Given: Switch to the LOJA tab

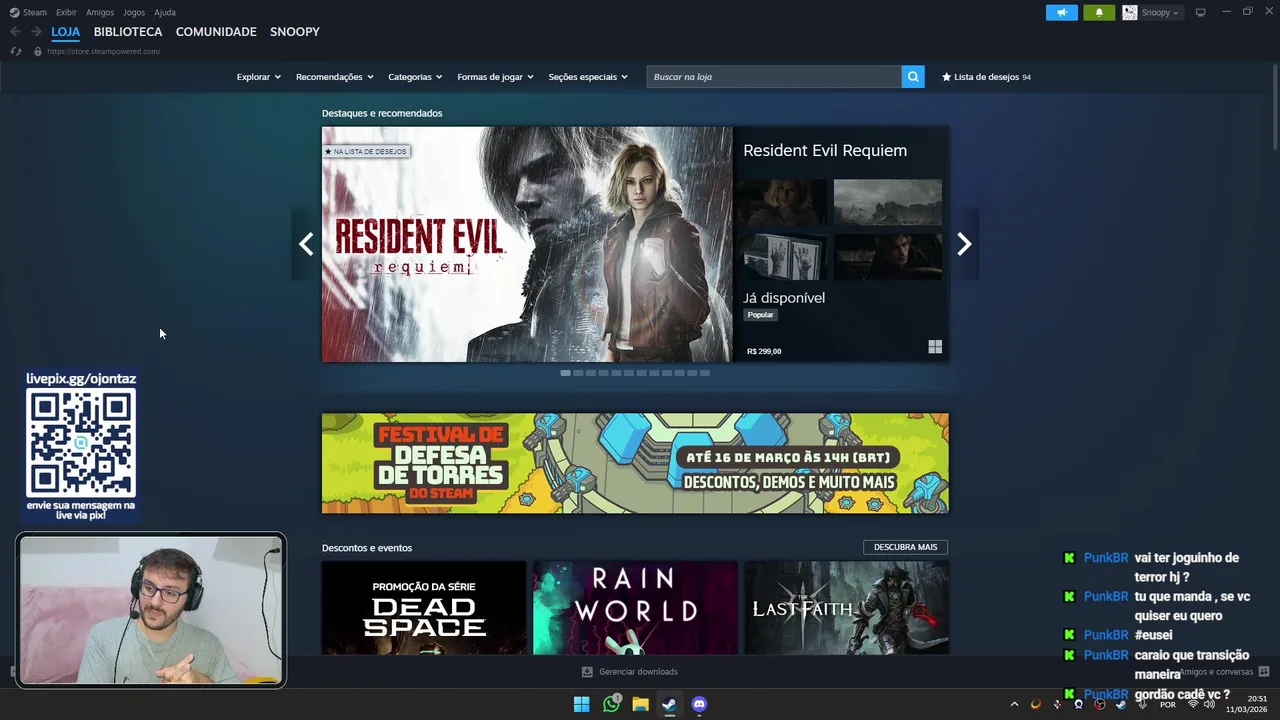Looking at the screenshot, I should click(66, 32).
